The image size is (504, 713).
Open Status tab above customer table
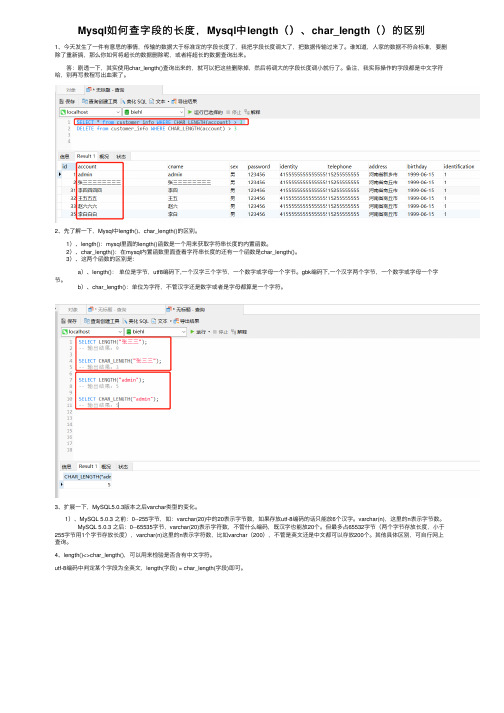click(x=121, y=156)
